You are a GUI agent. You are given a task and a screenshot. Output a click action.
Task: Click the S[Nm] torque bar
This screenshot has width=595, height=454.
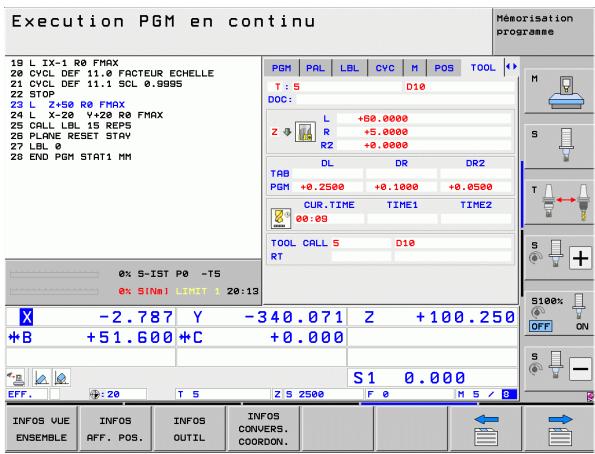coord(54,292)
